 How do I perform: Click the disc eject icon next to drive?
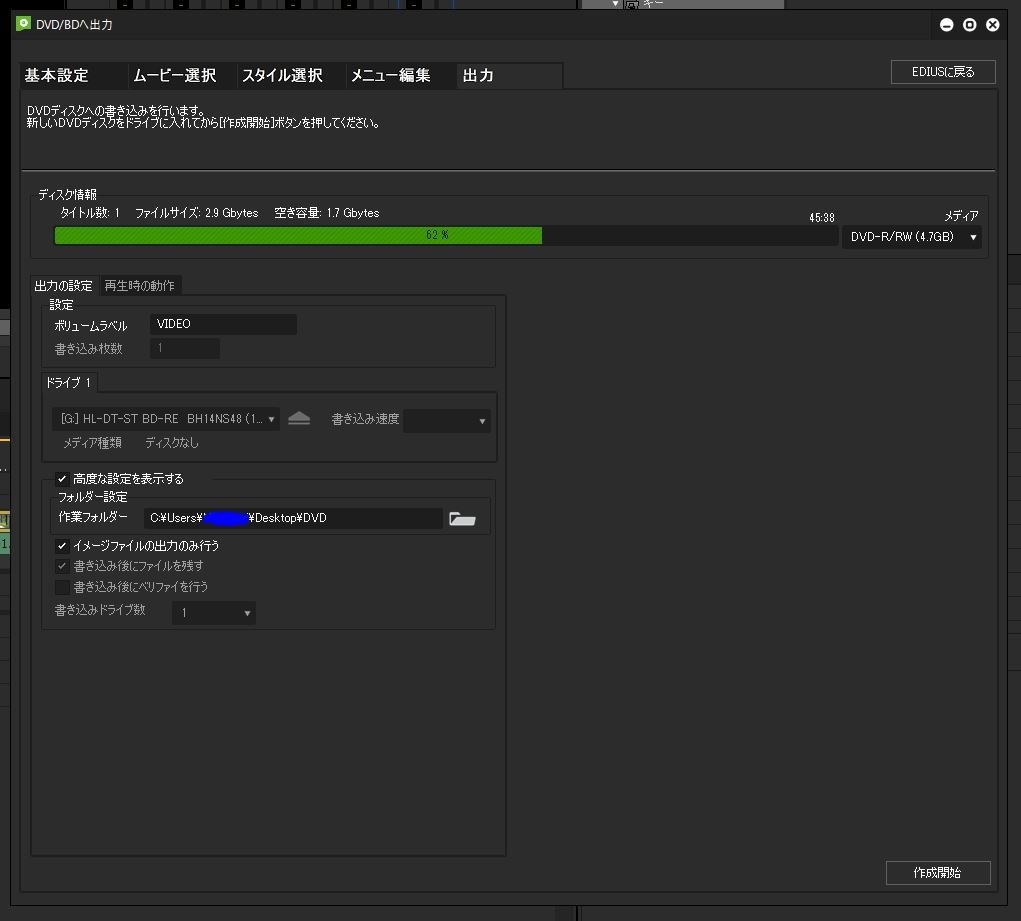[x=299, y=419]
